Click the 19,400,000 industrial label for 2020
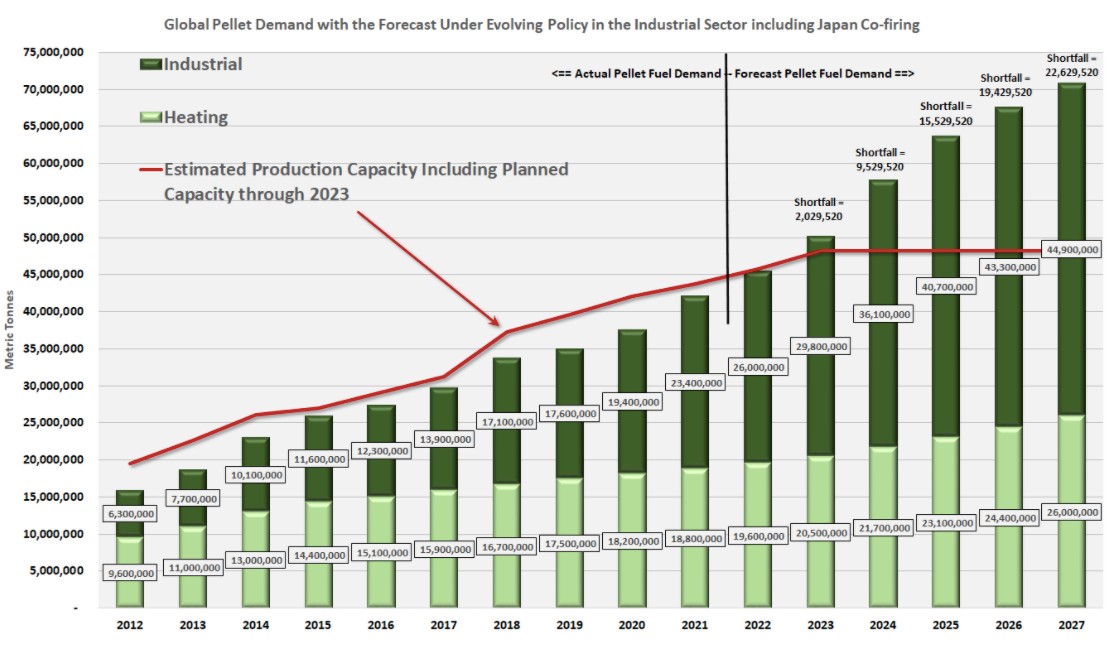The height and width of the screenshot is (648, 1110). pyautogui.click(x=634, y=402)
